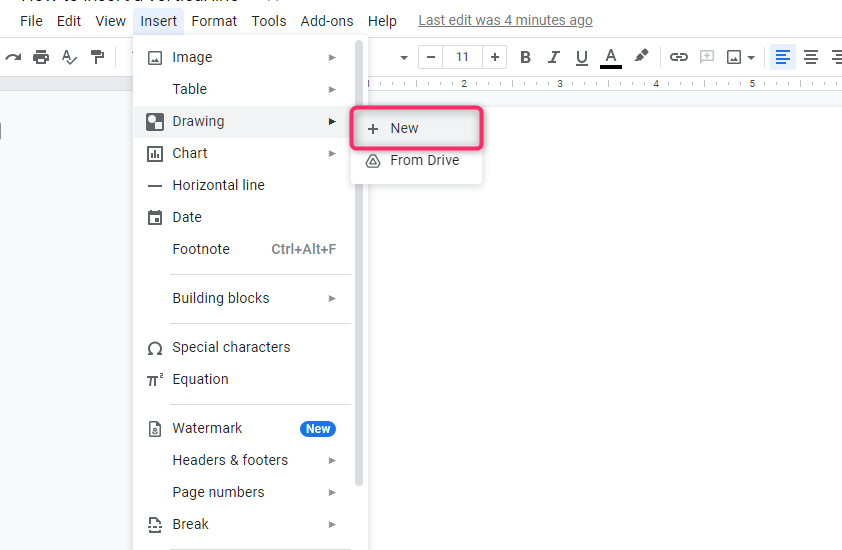Click the print icon
Viewport: 842px width, 550px height.
coord(41,57)
